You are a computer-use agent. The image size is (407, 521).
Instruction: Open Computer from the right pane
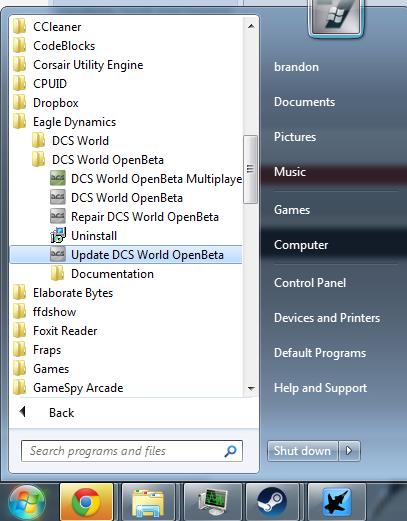tap(301, 245)
